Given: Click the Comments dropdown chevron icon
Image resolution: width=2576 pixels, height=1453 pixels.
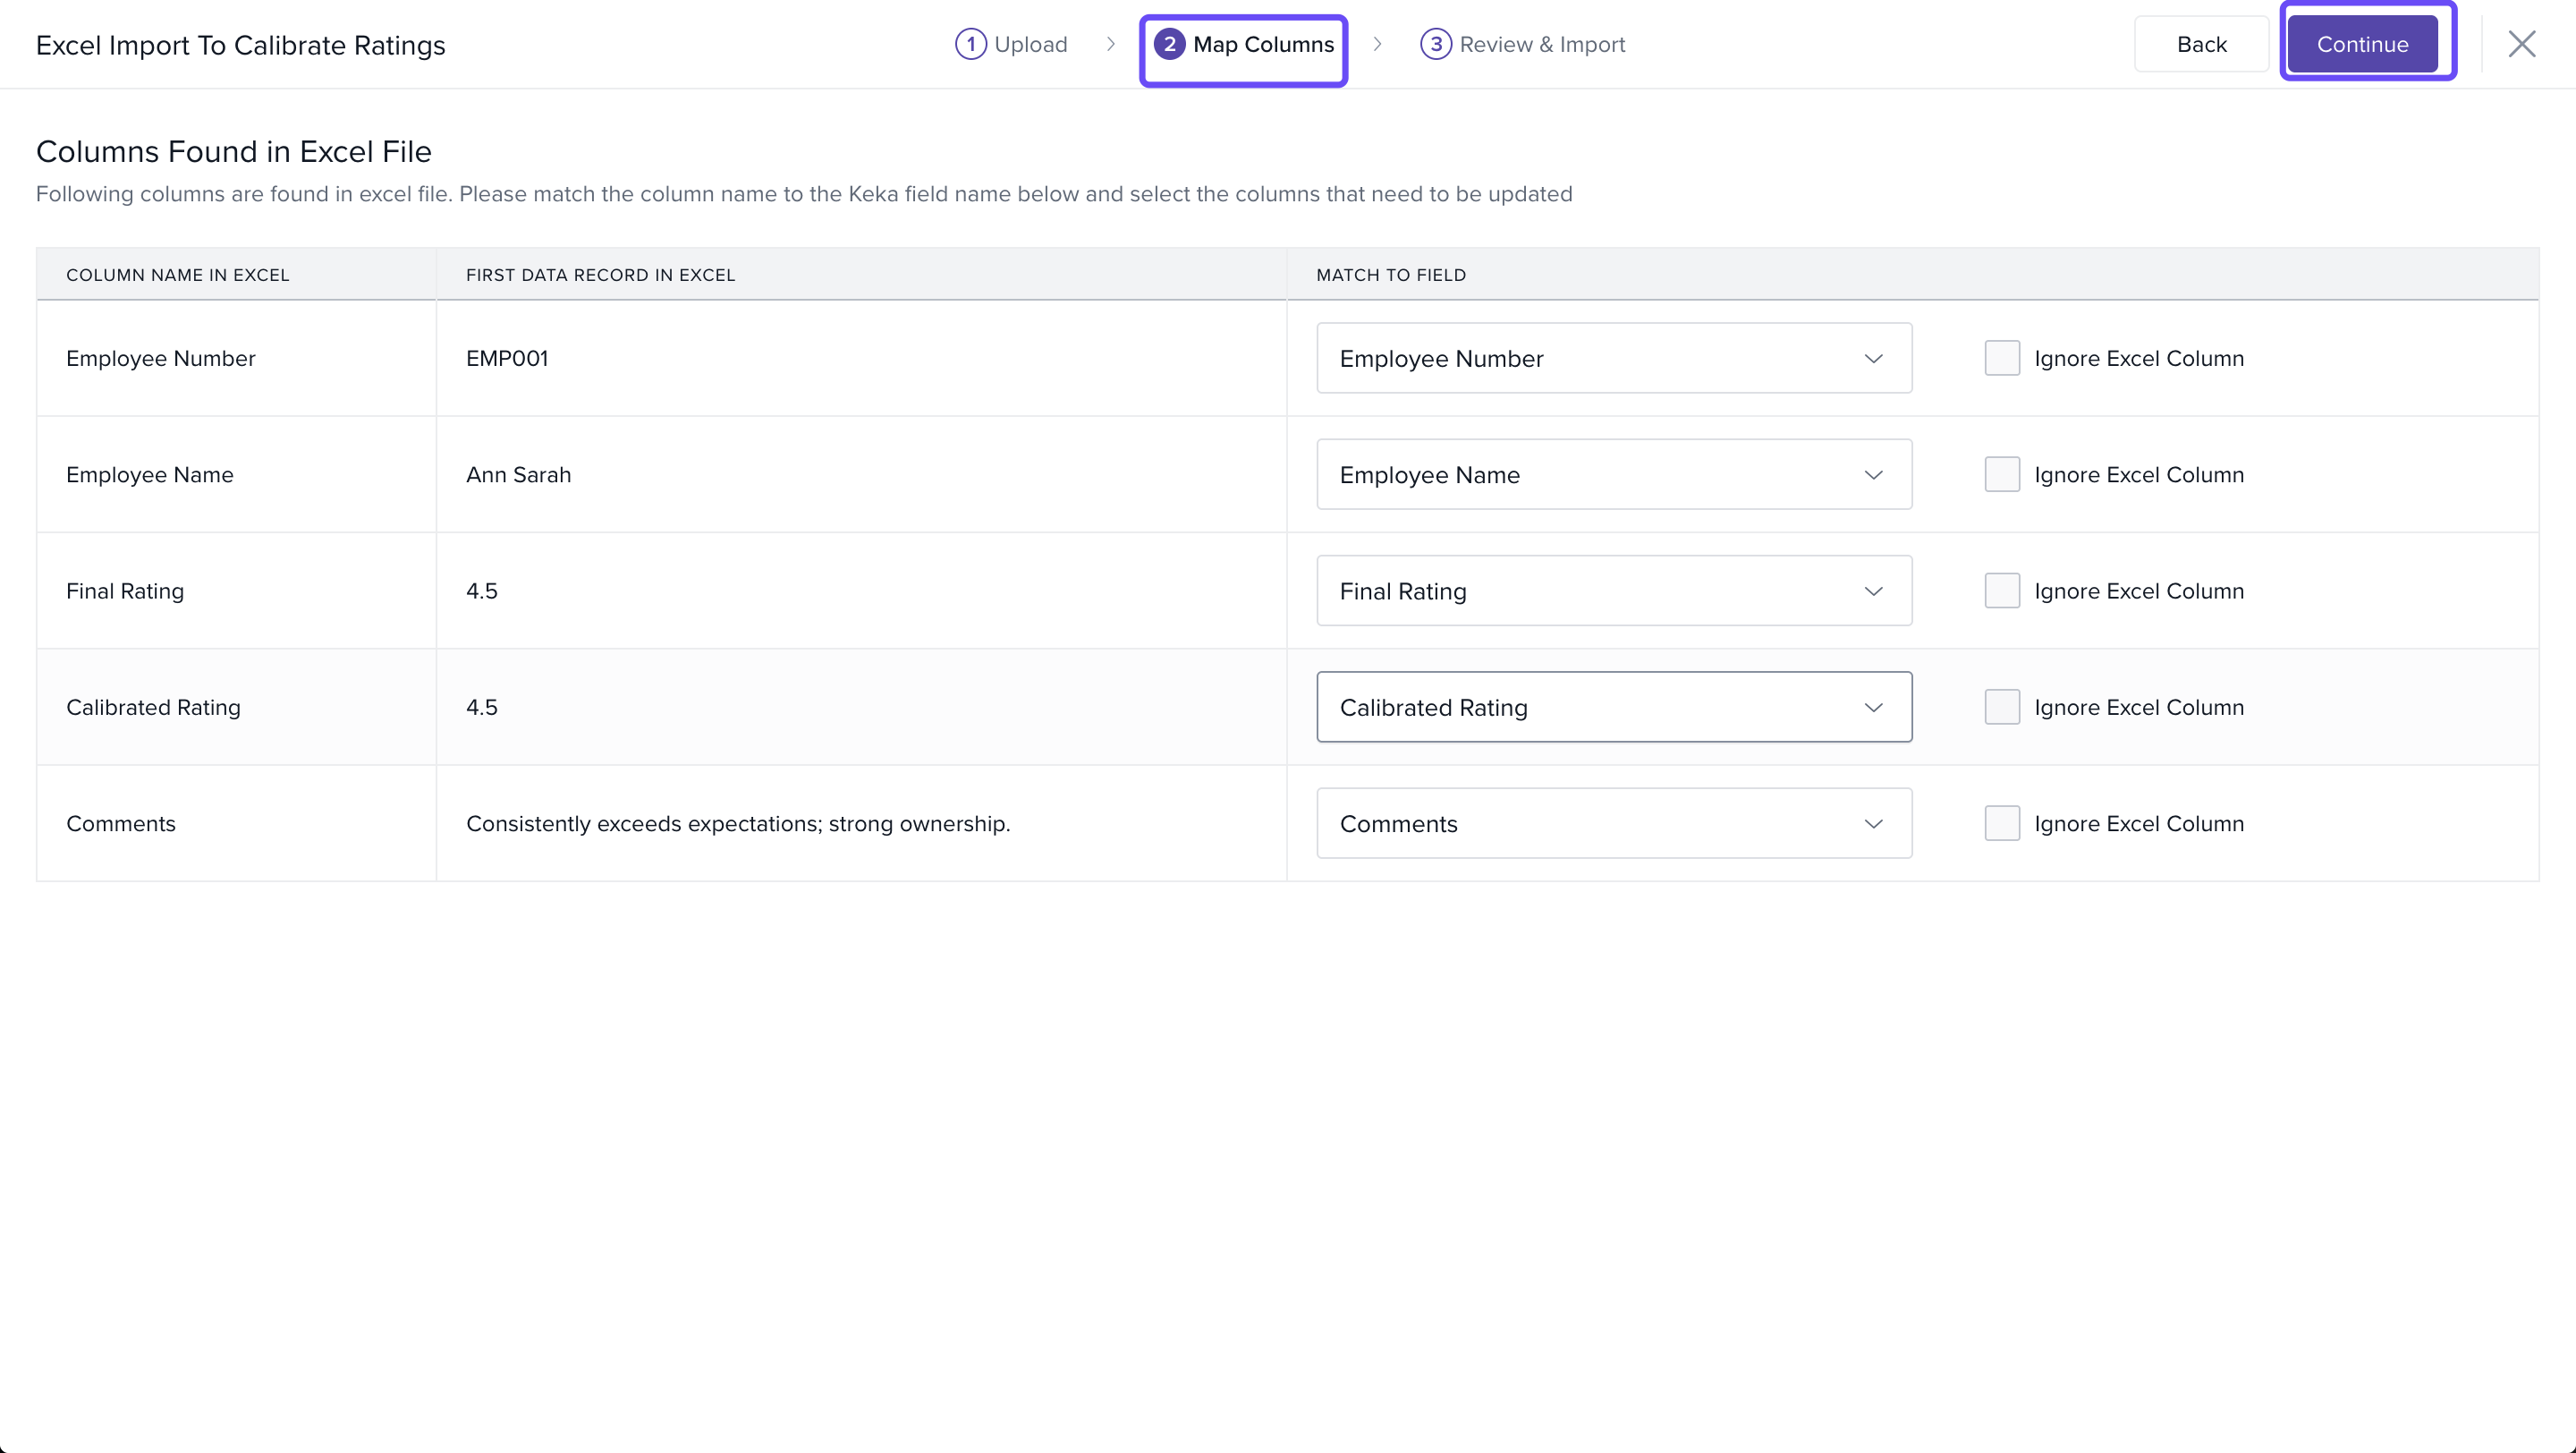Looking at the screenshot, I should 1873,824.
